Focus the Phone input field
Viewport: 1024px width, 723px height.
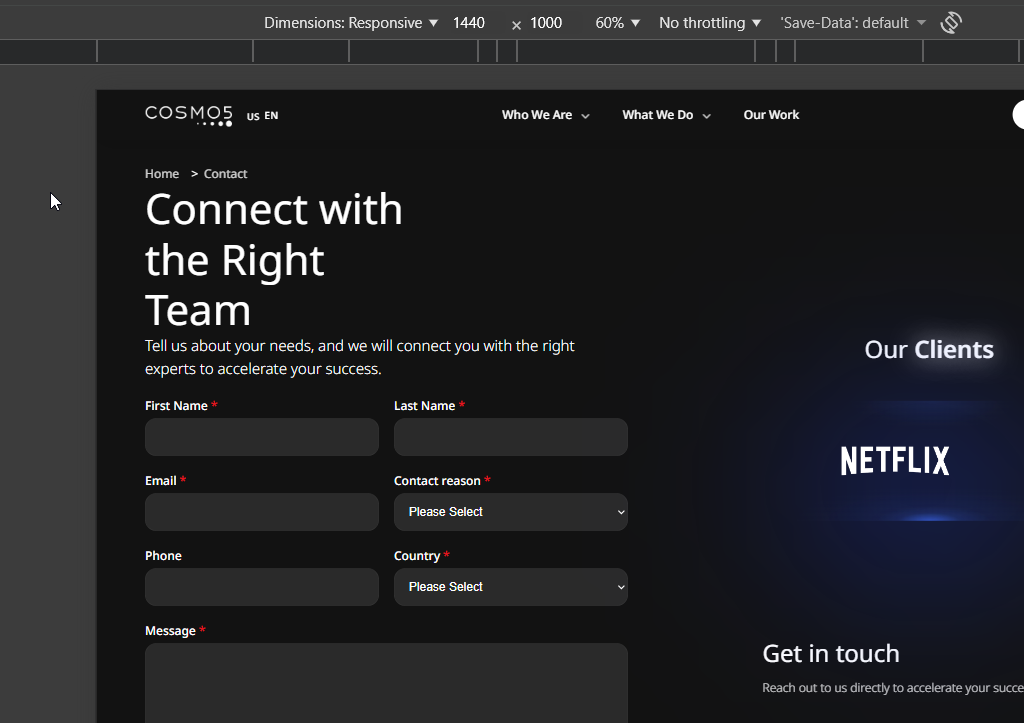coord(262,587)
